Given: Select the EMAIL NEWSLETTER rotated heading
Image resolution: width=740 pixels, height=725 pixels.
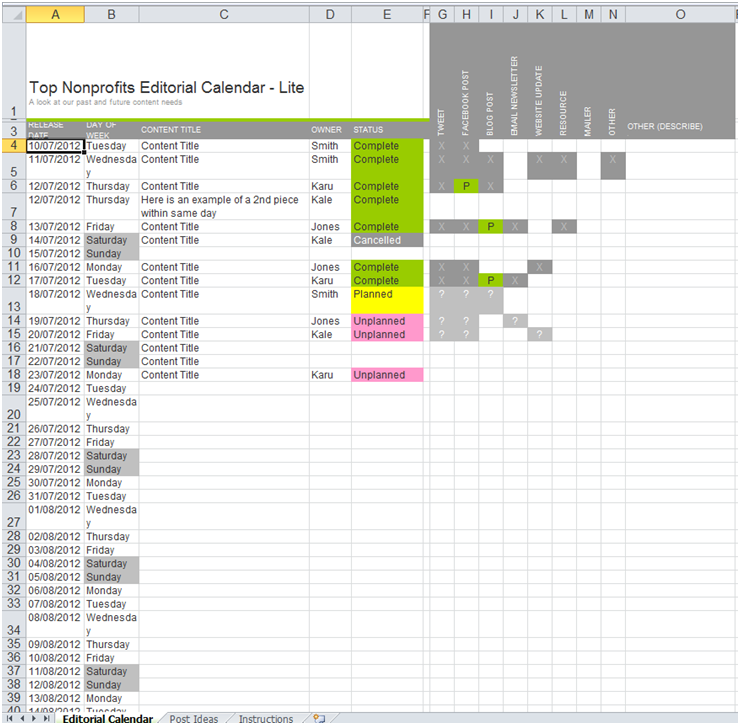Looking at the screenshot, I should pyautogui.click(x=515, y=96).
